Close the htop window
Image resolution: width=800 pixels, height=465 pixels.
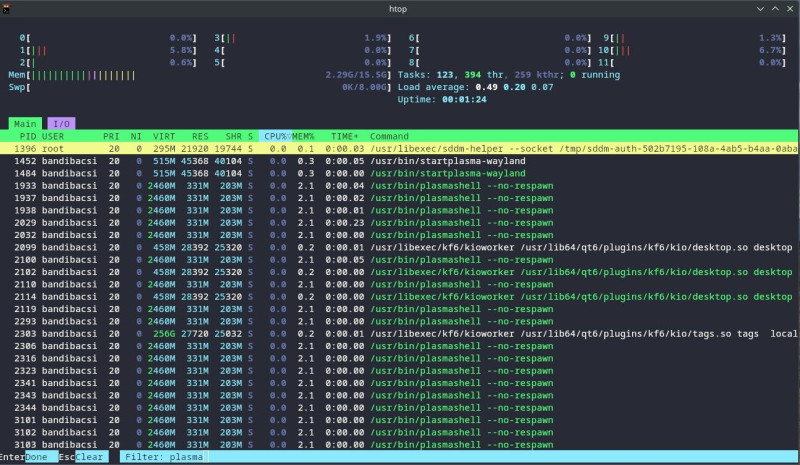coord(790,9)
